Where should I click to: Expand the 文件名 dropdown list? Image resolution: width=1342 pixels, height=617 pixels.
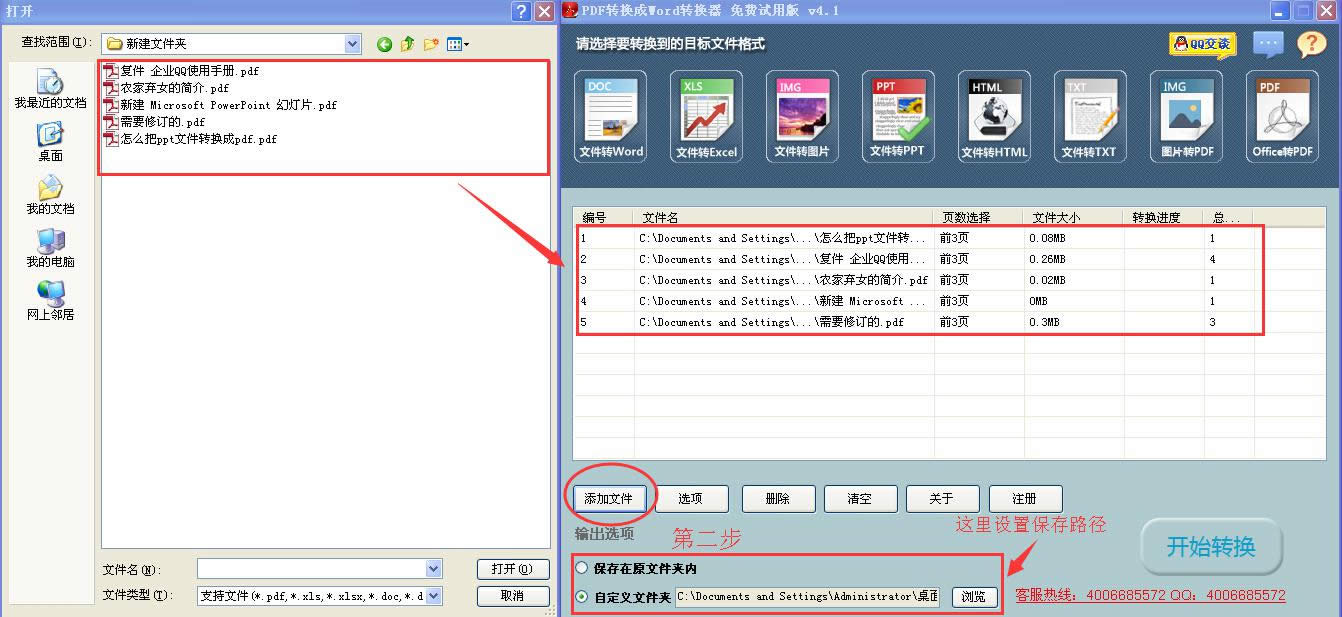coord(434,568)
